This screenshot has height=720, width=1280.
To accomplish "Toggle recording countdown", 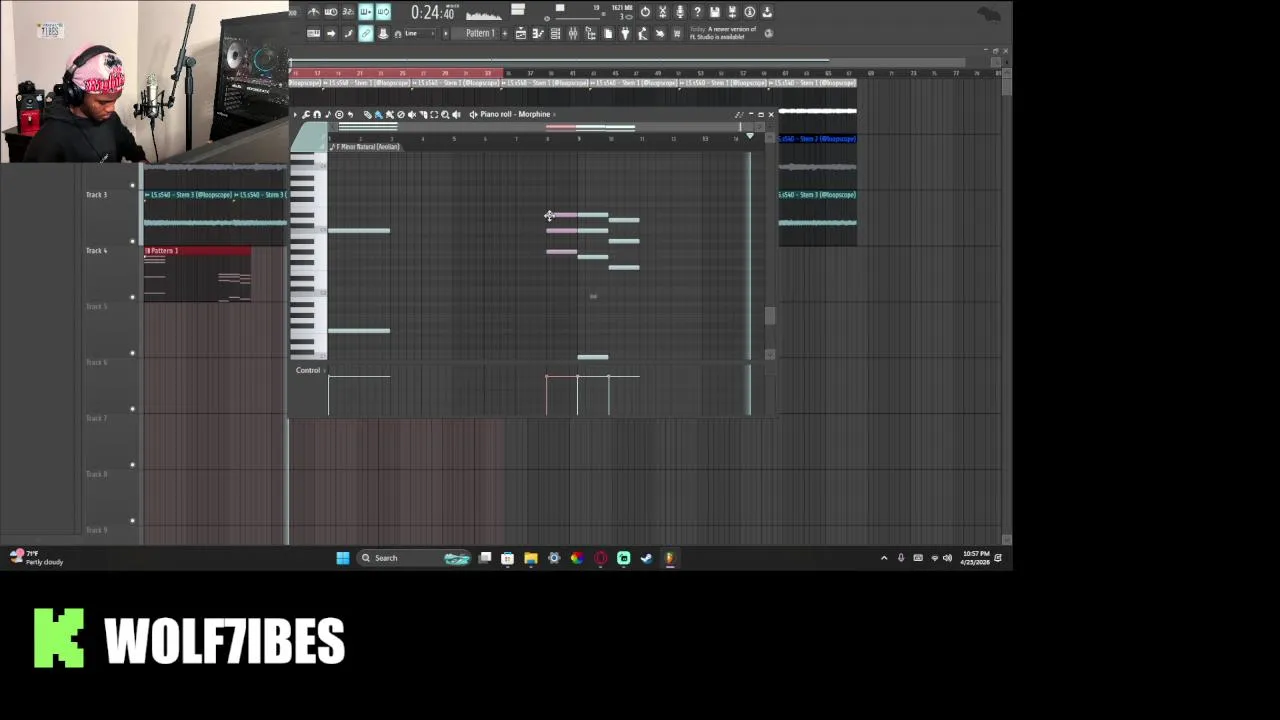I will tap(348, 12).
